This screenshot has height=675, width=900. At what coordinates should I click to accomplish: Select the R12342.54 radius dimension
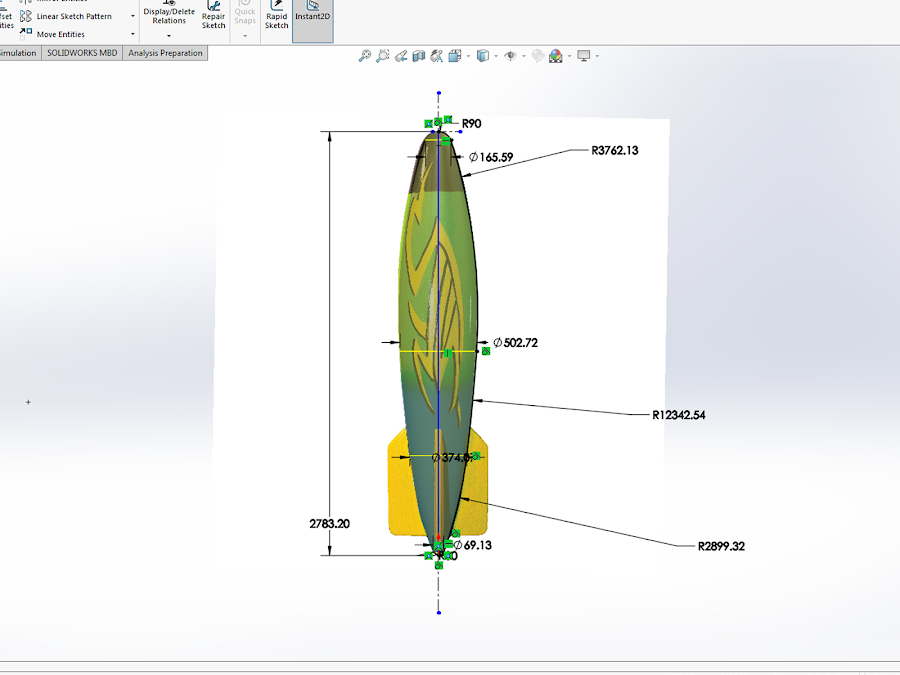[x=678, y=415]
